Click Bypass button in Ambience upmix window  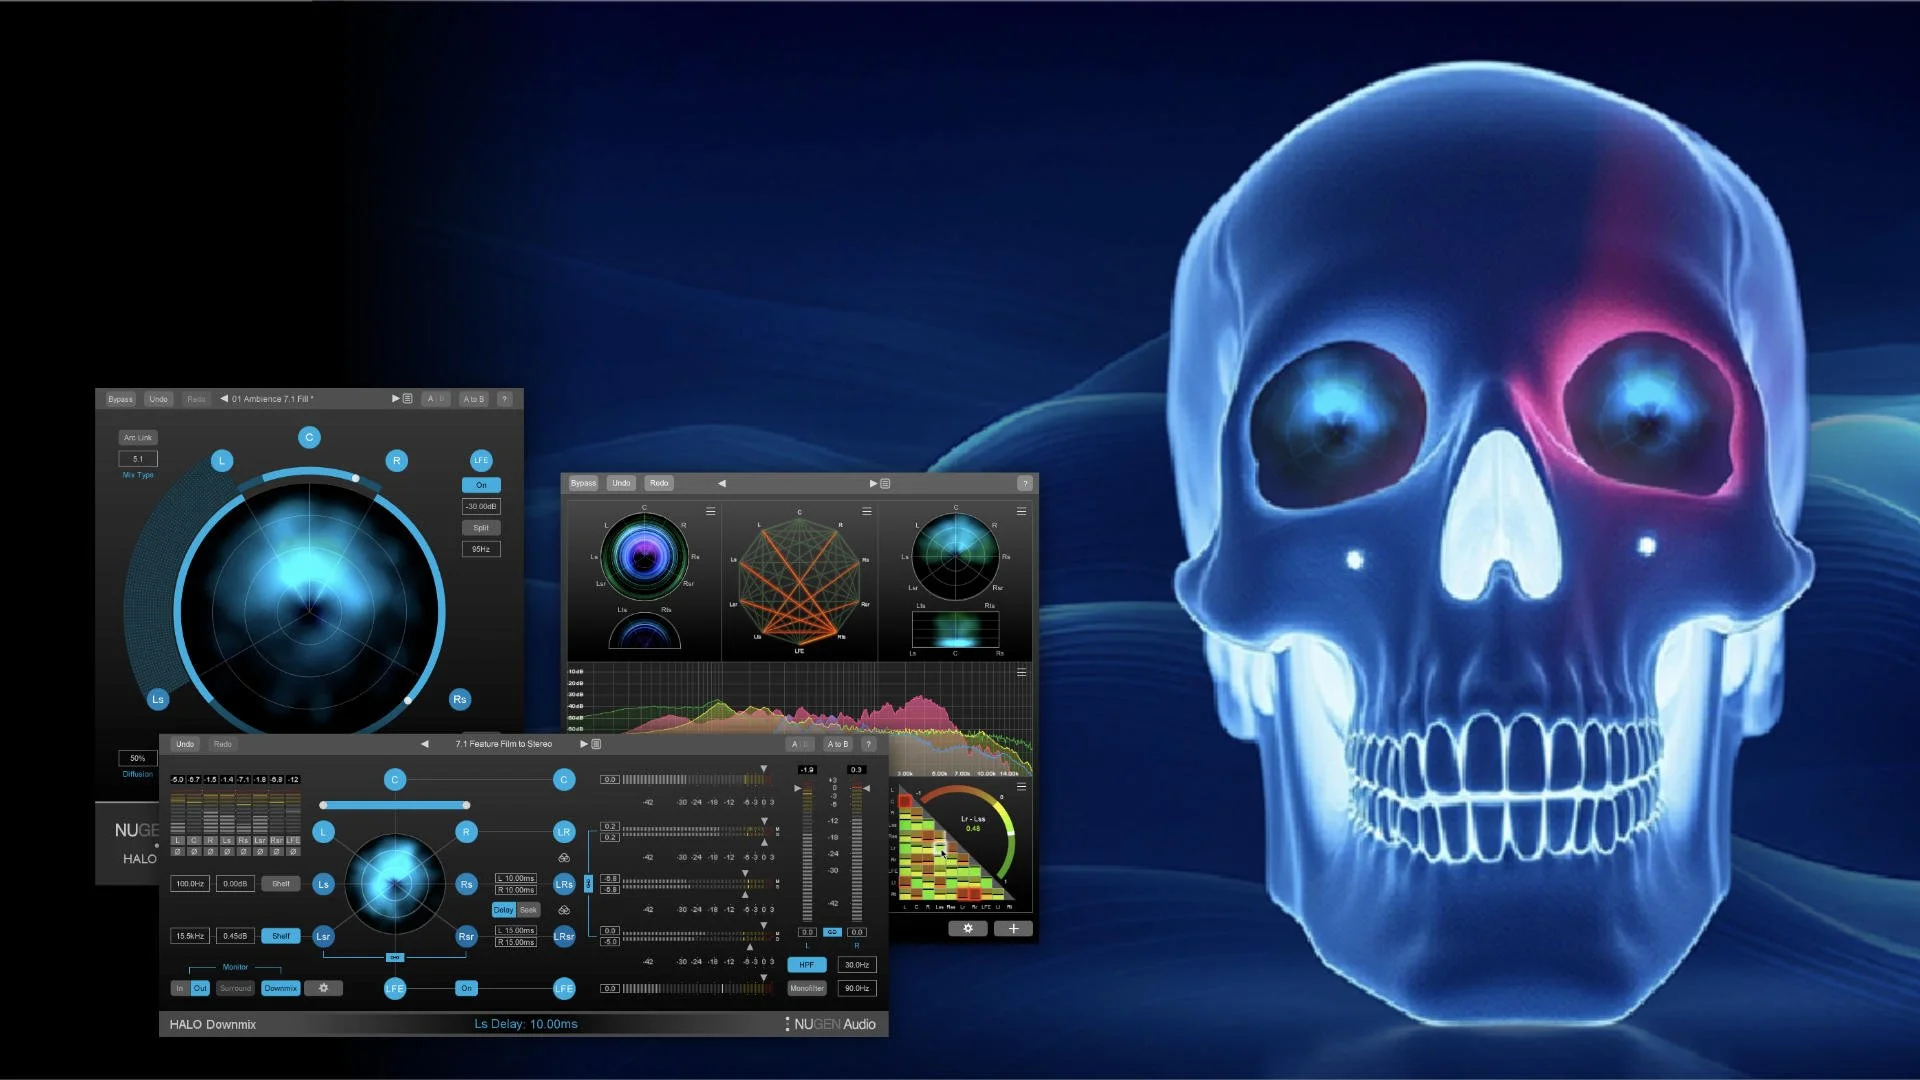[x=121, y=399]
